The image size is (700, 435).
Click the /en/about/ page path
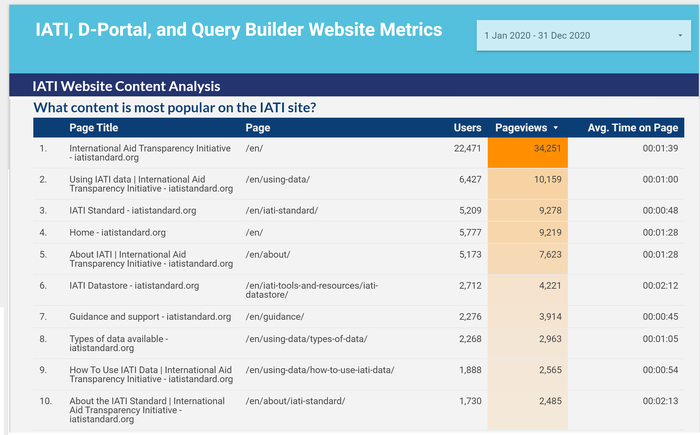tap(268, 255)
